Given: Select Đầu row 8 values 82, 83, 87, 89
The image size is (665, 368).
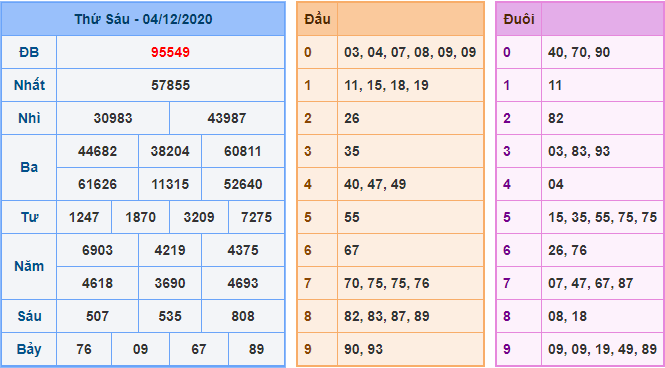Looking at the screenshot, I should 387,316.
